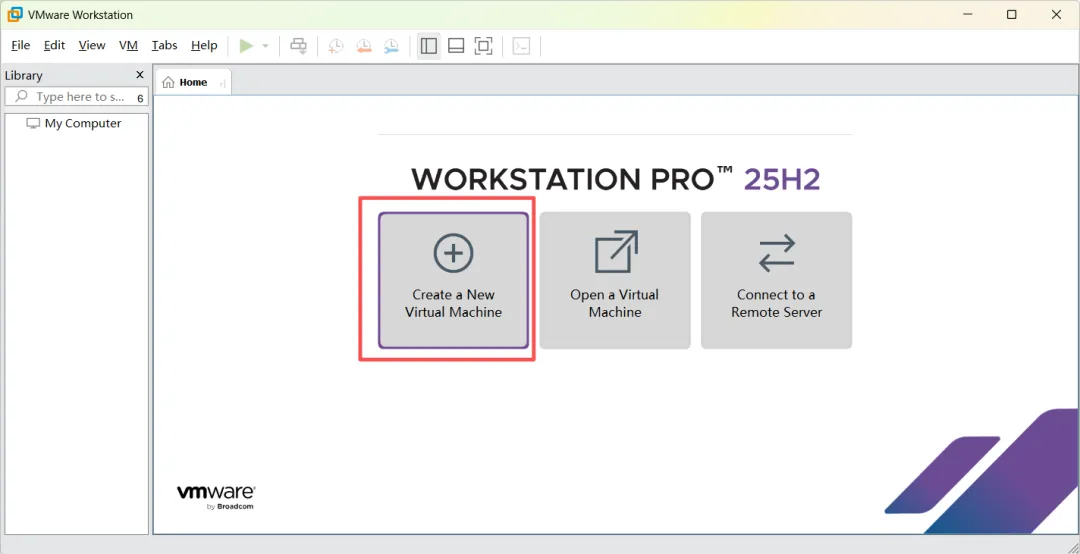This screenshot has width=1080, height=554.
Task: Maximize the VMware Workstation window
Action: click(x=1011, y=14)
